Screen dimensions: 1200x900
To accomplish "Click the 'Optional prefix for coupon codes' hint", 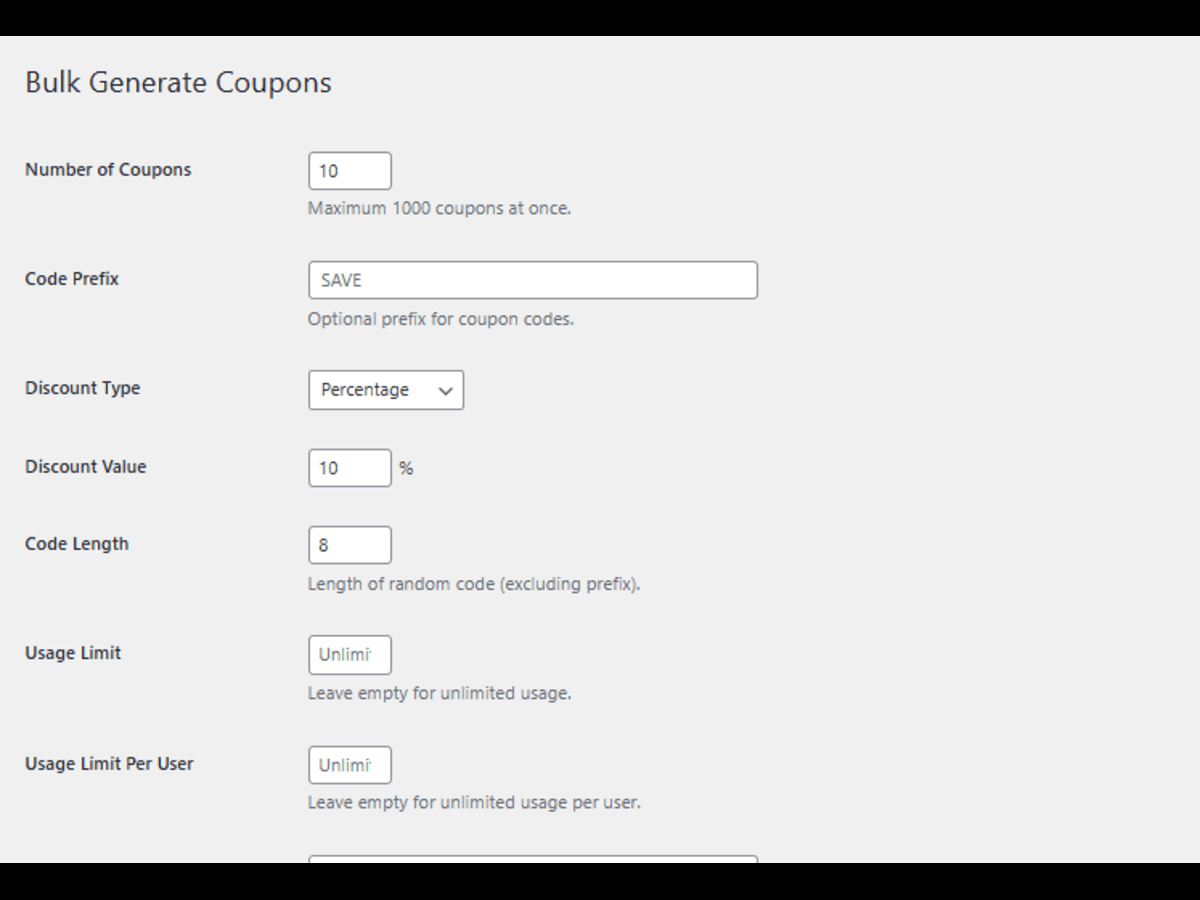I will pyautogui.click(x=441, y=320).
